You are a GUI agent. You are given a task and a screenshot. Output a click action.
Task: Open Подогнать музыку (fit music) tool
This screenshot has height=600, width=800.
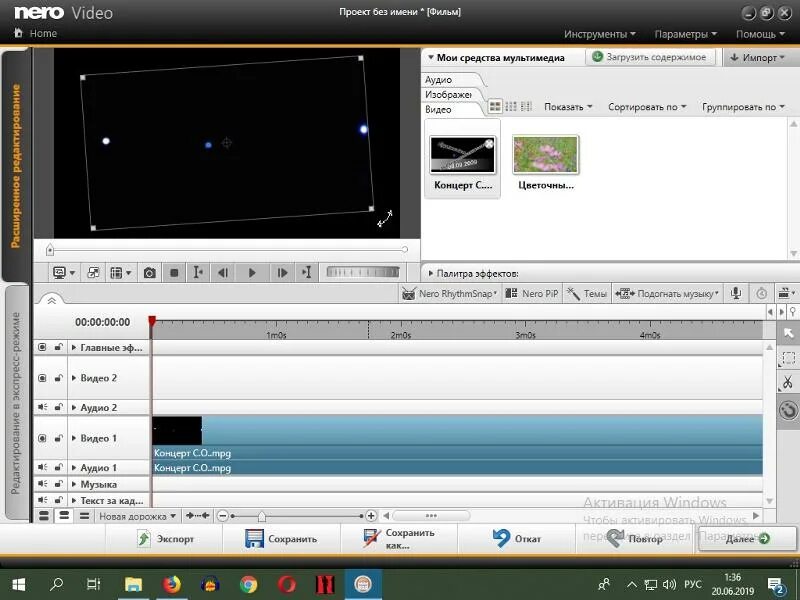tap(667, 294)
